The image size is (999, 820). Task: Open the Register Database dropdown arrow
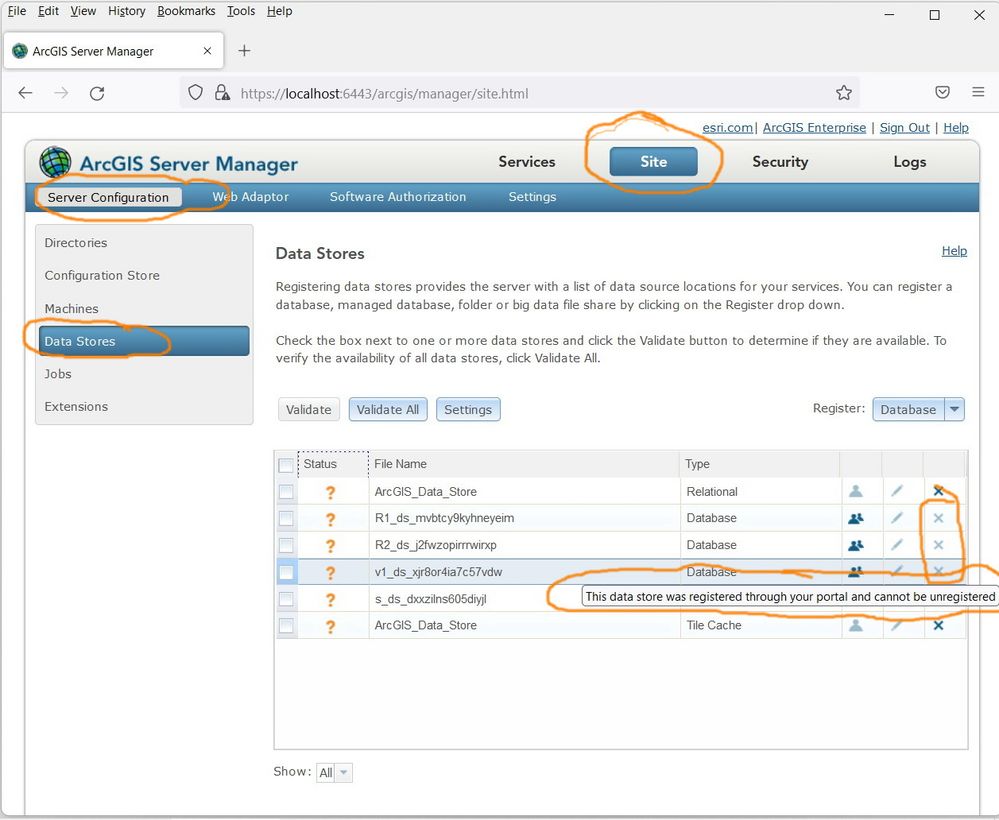click(954, 409)
